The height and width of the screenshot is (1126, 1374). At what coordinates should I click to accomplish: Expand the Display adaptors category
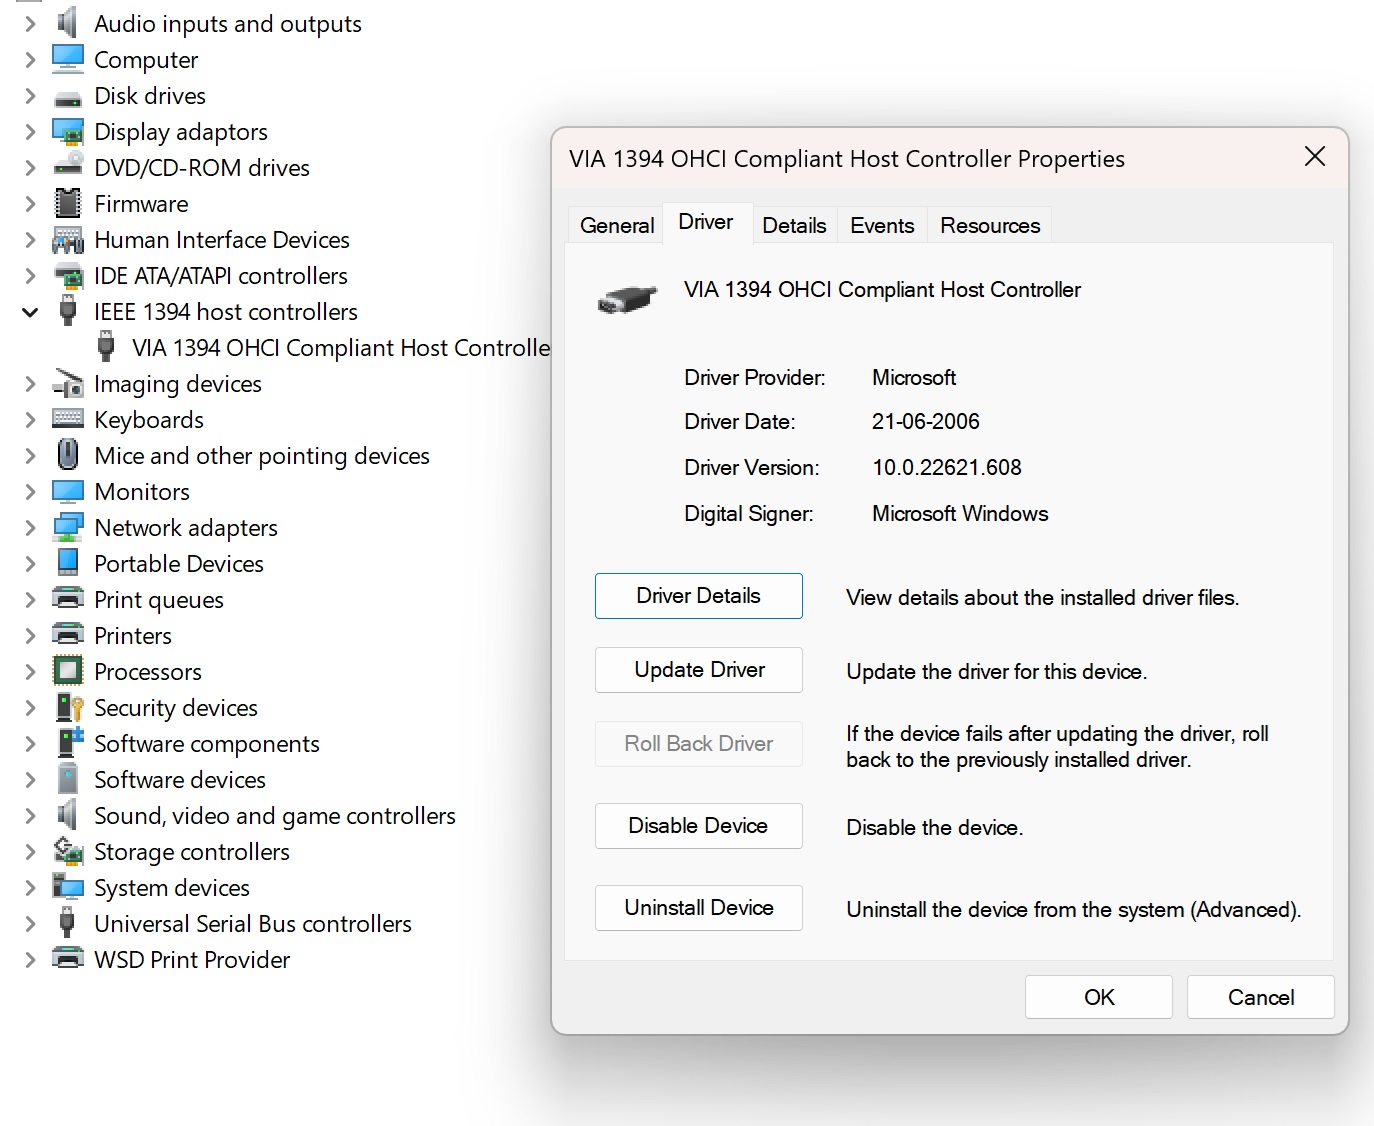[30, 132]
